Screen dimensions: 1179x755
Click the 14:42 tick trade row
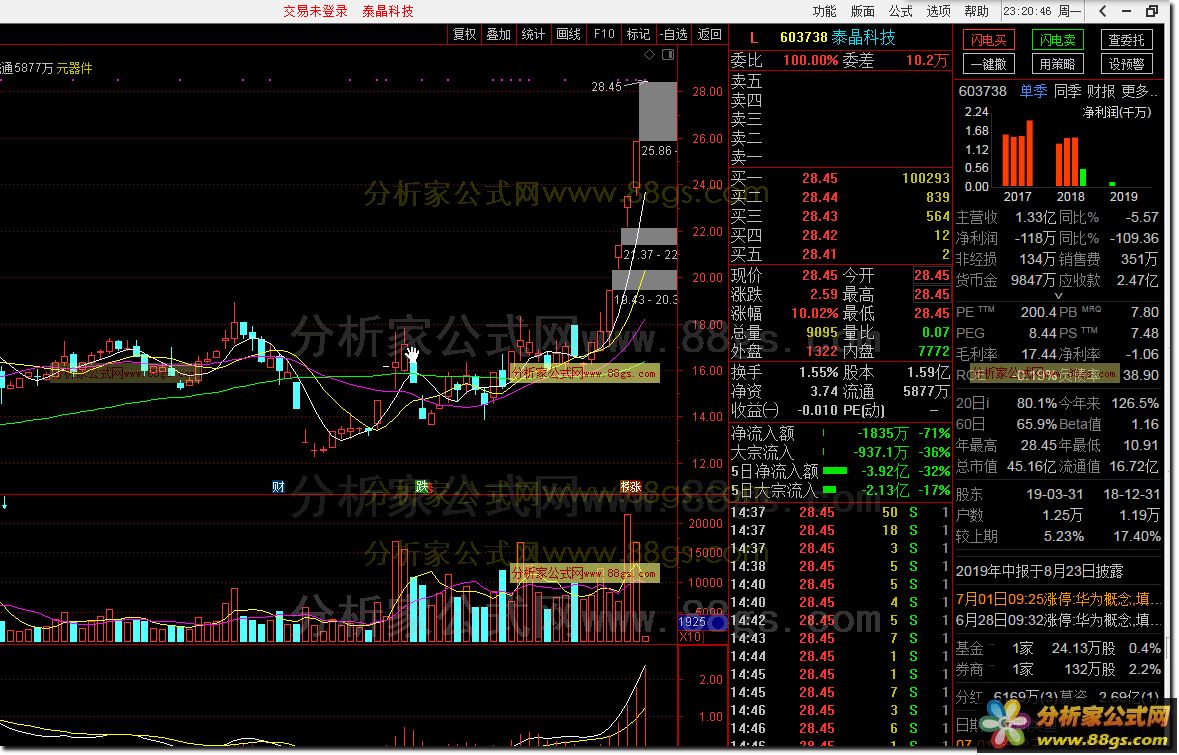pos(840,620)
